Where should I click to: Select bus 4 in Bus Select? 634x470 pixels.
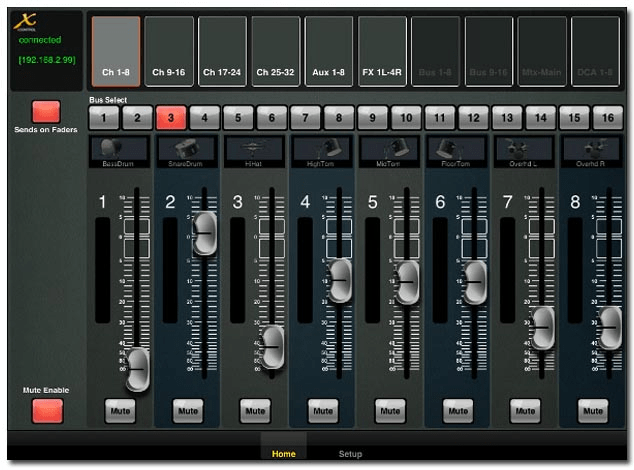coord(205,118)
